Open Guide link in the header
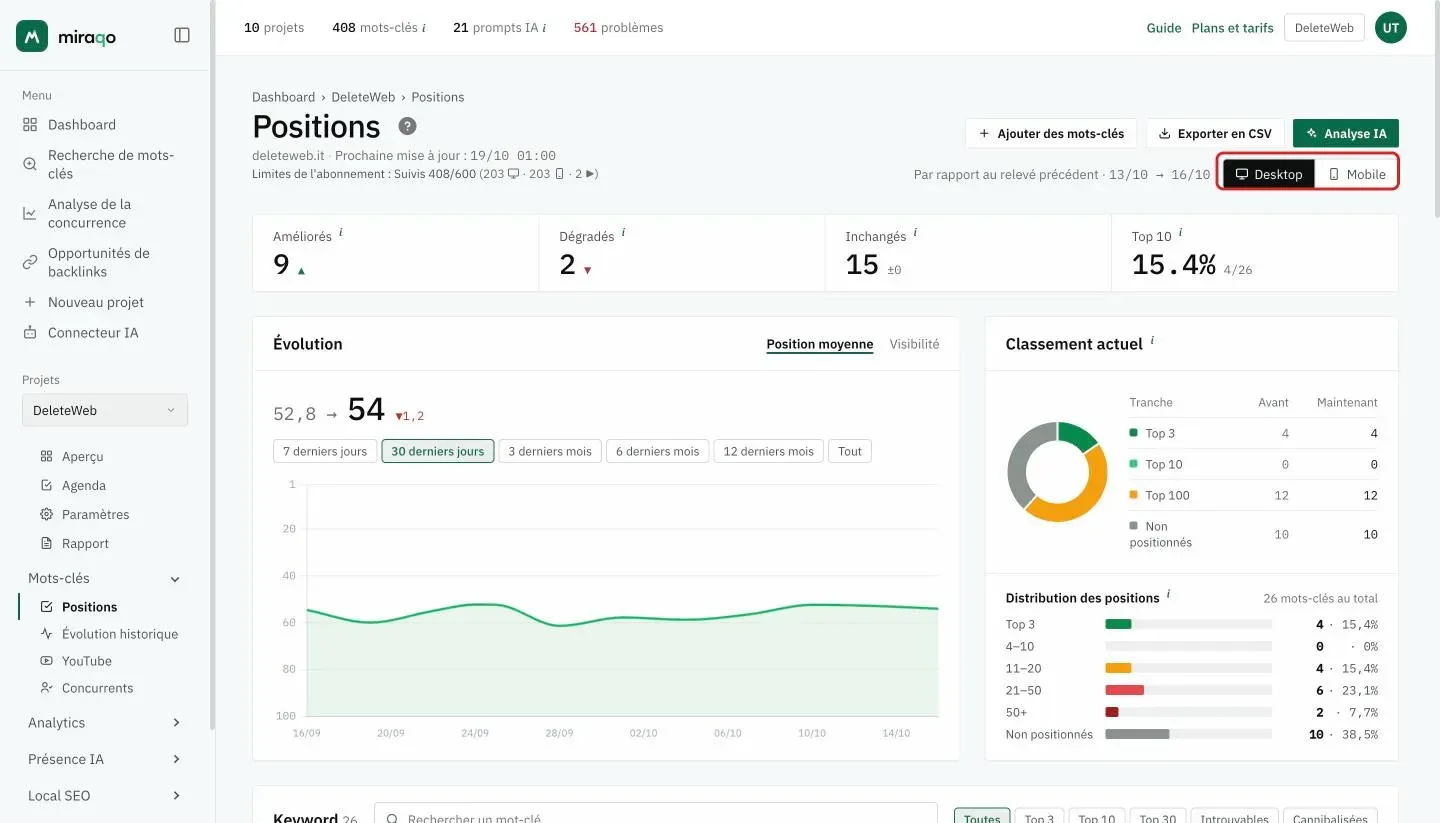This screenshot has height=823, width=1440. tap(1164, 28)
